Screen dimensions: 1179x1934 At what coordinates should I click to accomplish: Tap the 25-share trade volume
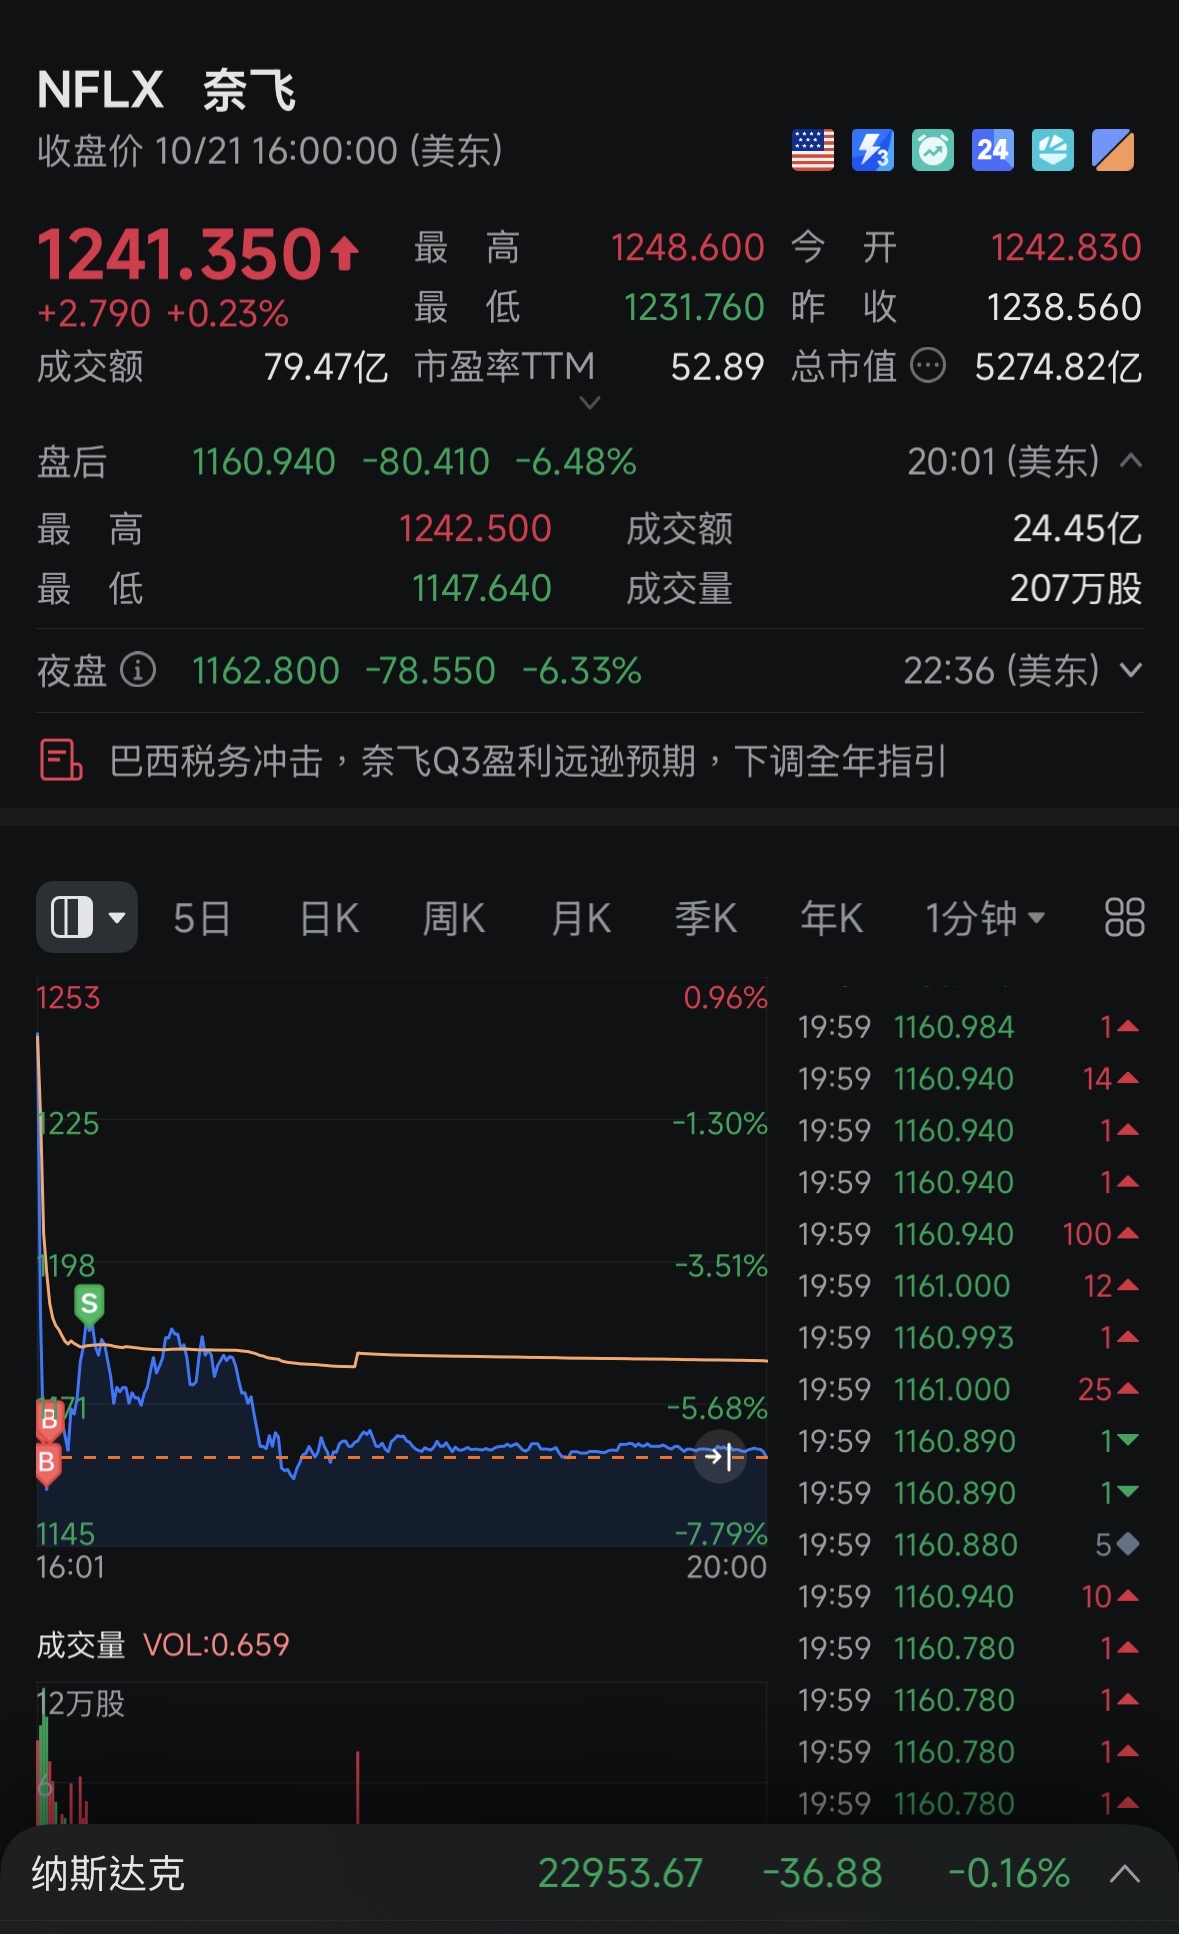point(1095,1389)
